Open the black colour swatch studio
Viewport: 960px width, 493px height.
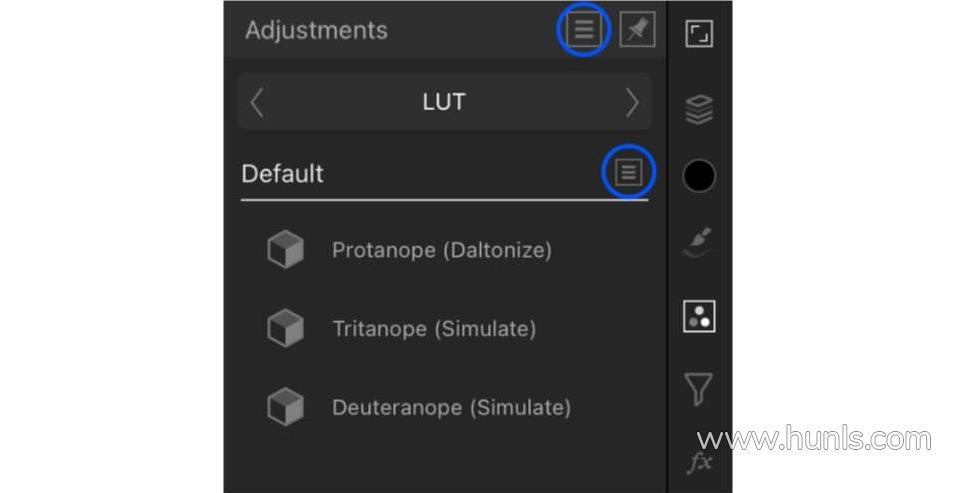pyautogui.click(x=699, y=177)
